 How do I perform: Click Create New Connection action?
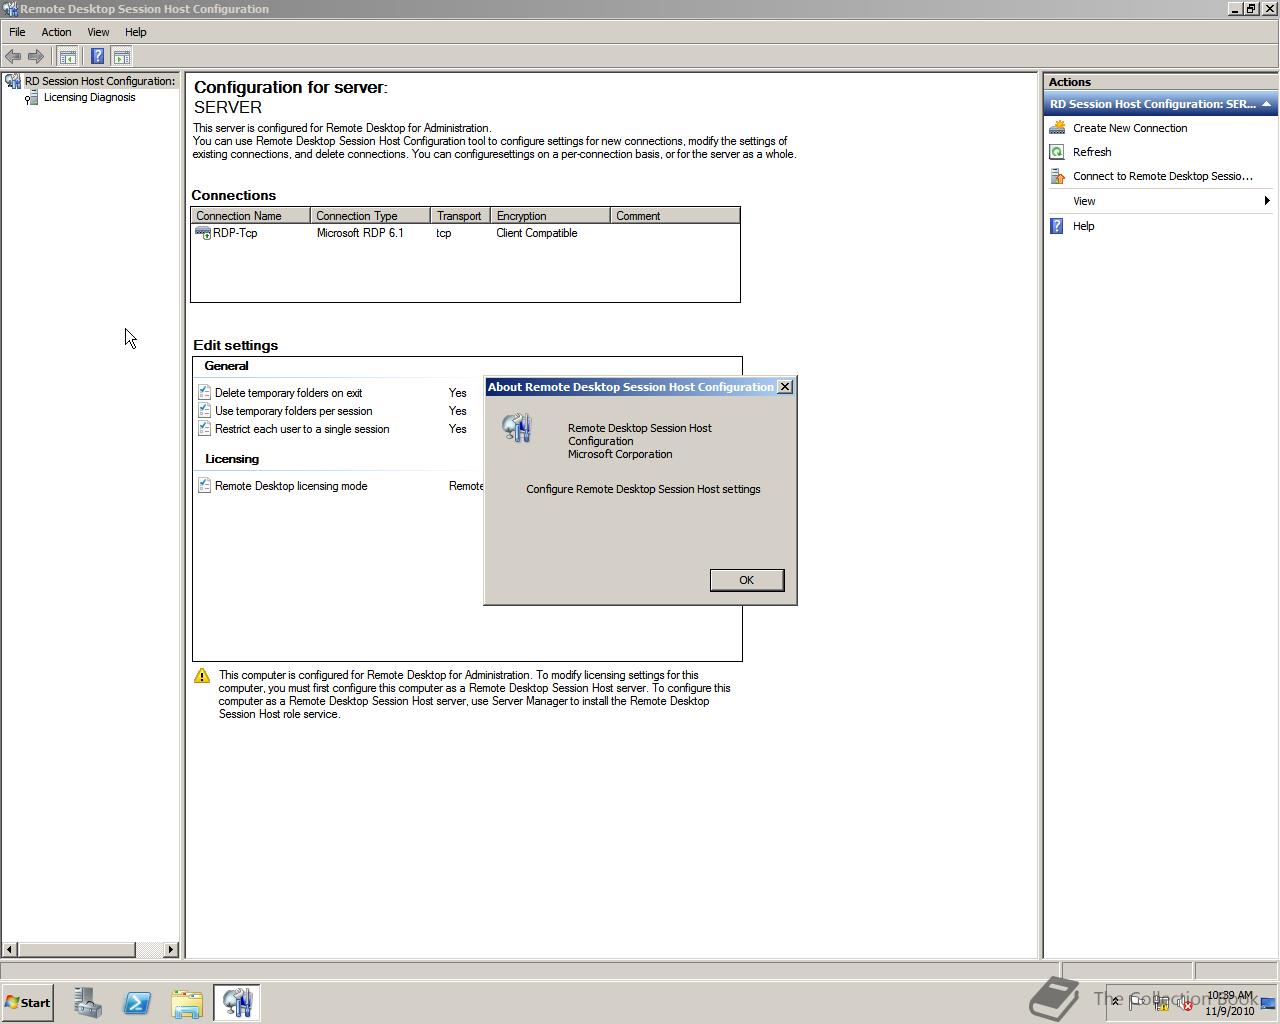coord(1130,128)
